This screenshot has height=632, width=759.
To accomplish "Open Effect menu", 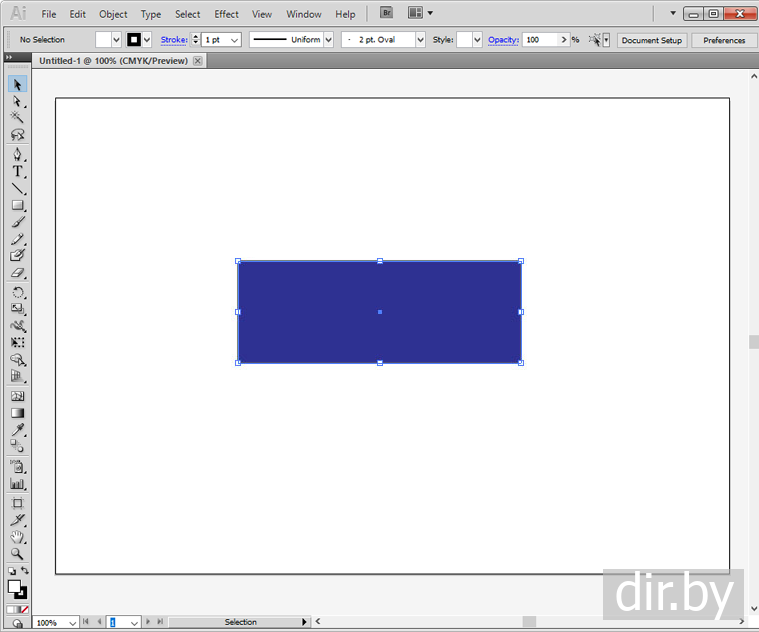I will coord(227,14).
